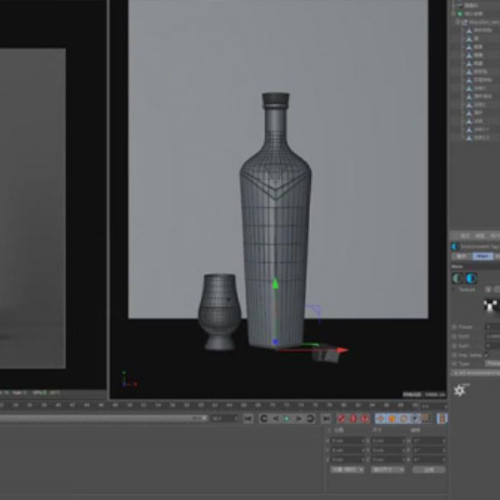
Task: Click the green Y-axis arrow handle
Action: (275, 284)
